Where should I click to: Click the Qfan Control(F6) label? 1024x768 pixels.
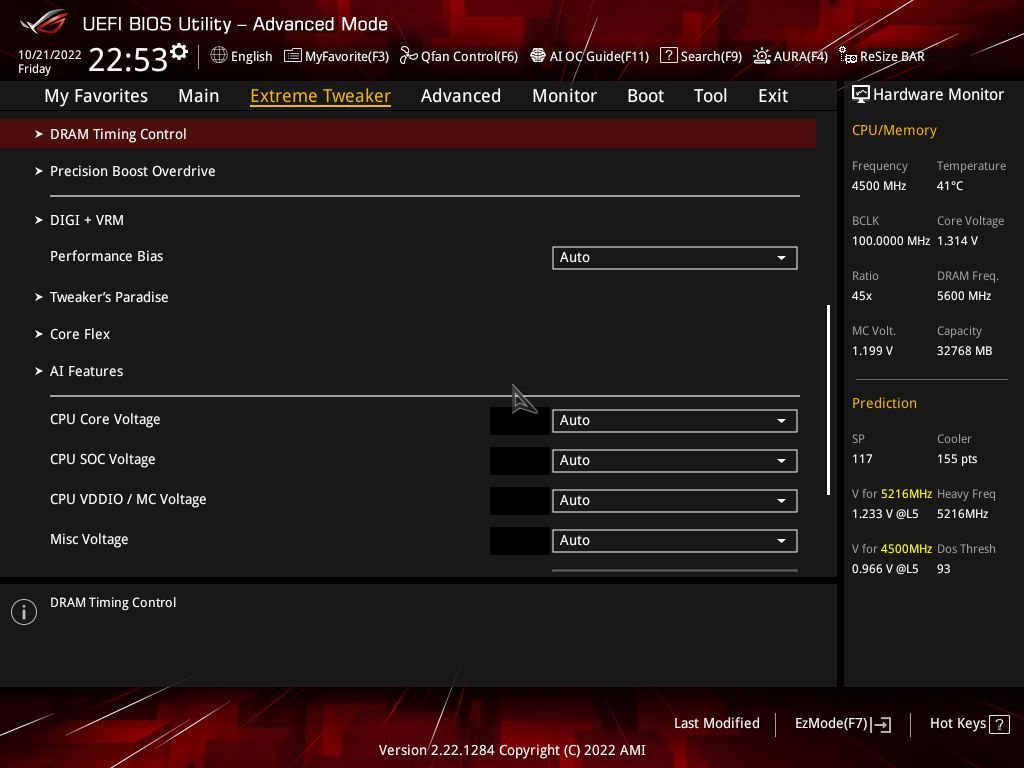(x=470, y=57)
